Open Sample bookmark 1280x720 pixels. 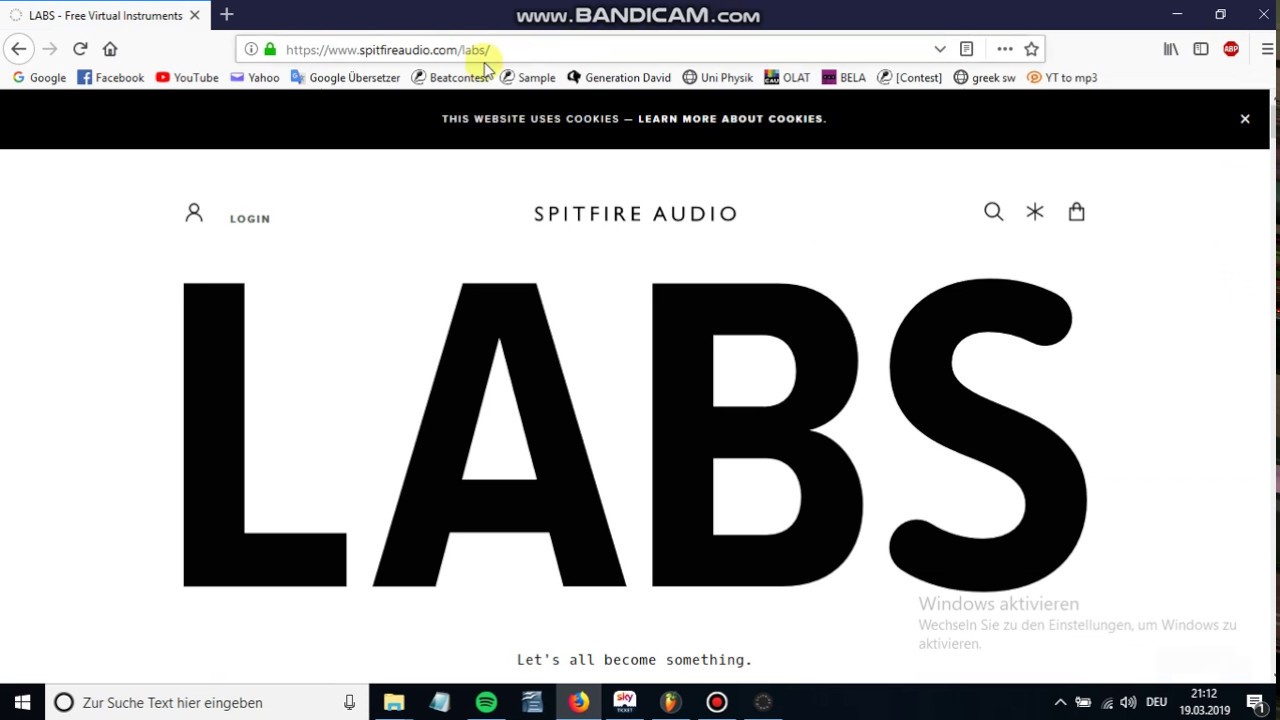point(528,77)
